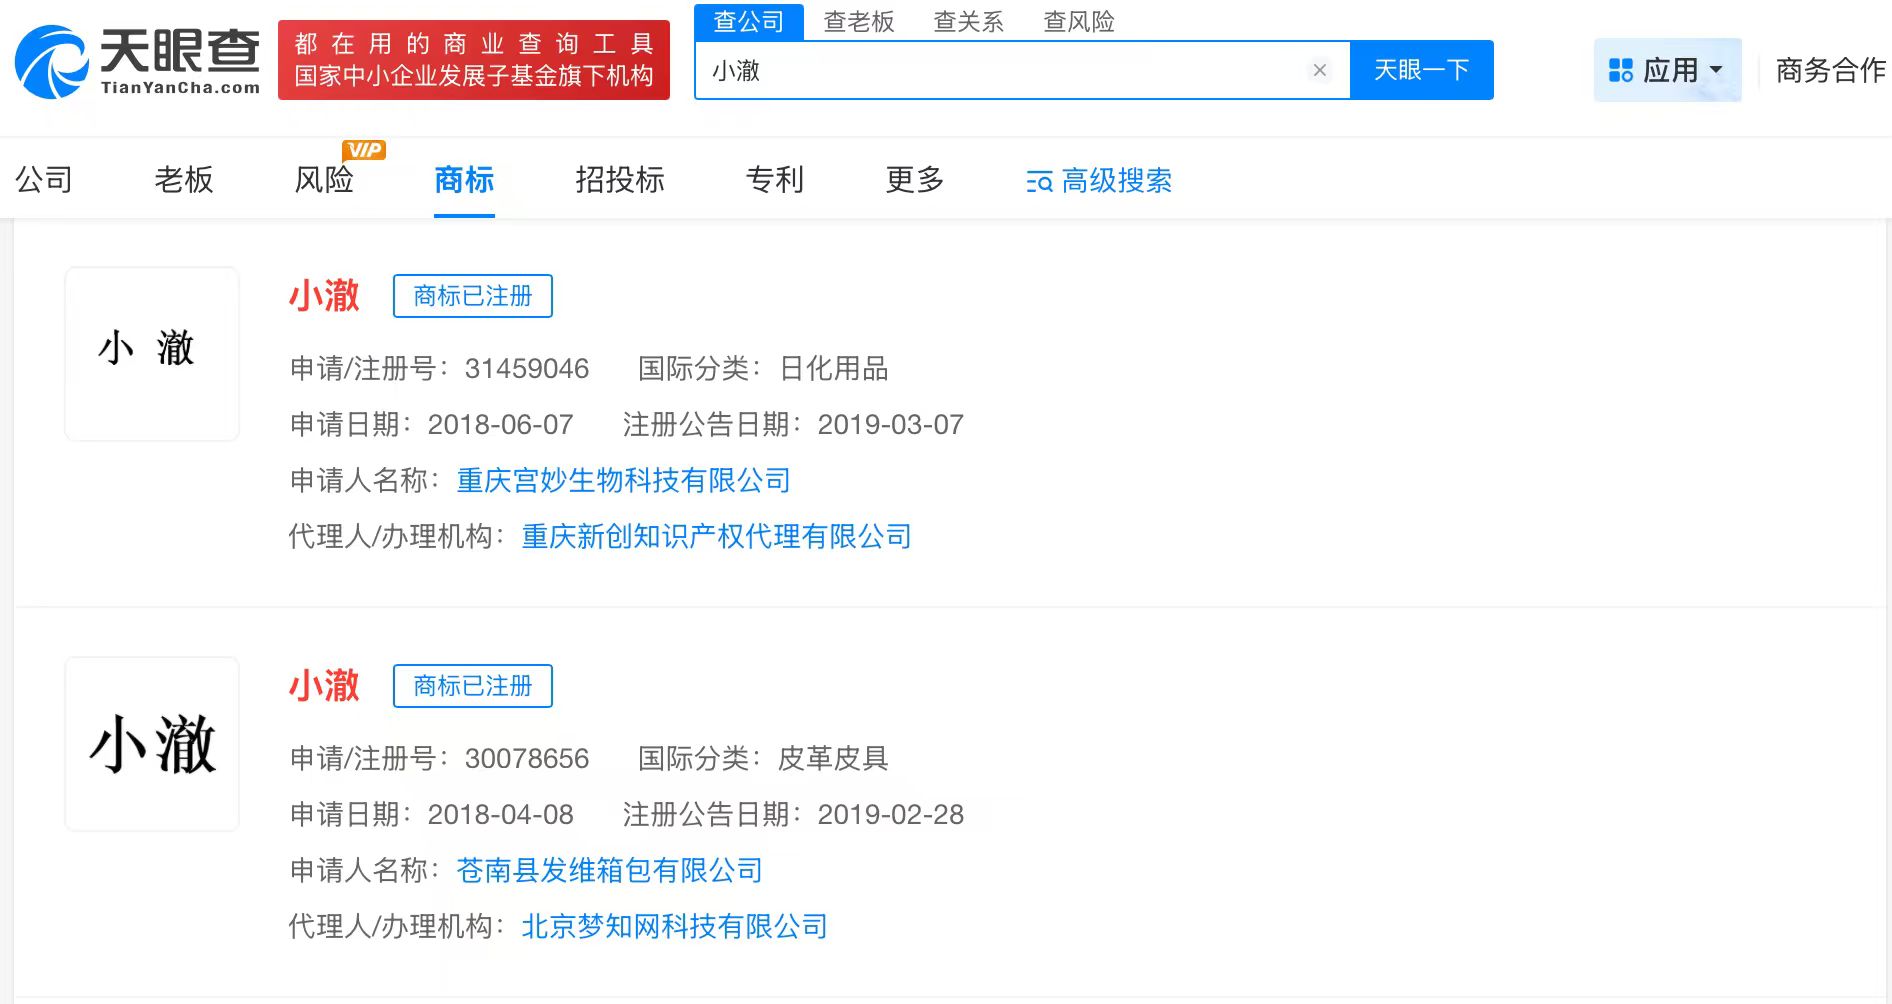Click the 商标已注册 status tag on second result
1892x1004 pixels.
[x=472, y=686]
